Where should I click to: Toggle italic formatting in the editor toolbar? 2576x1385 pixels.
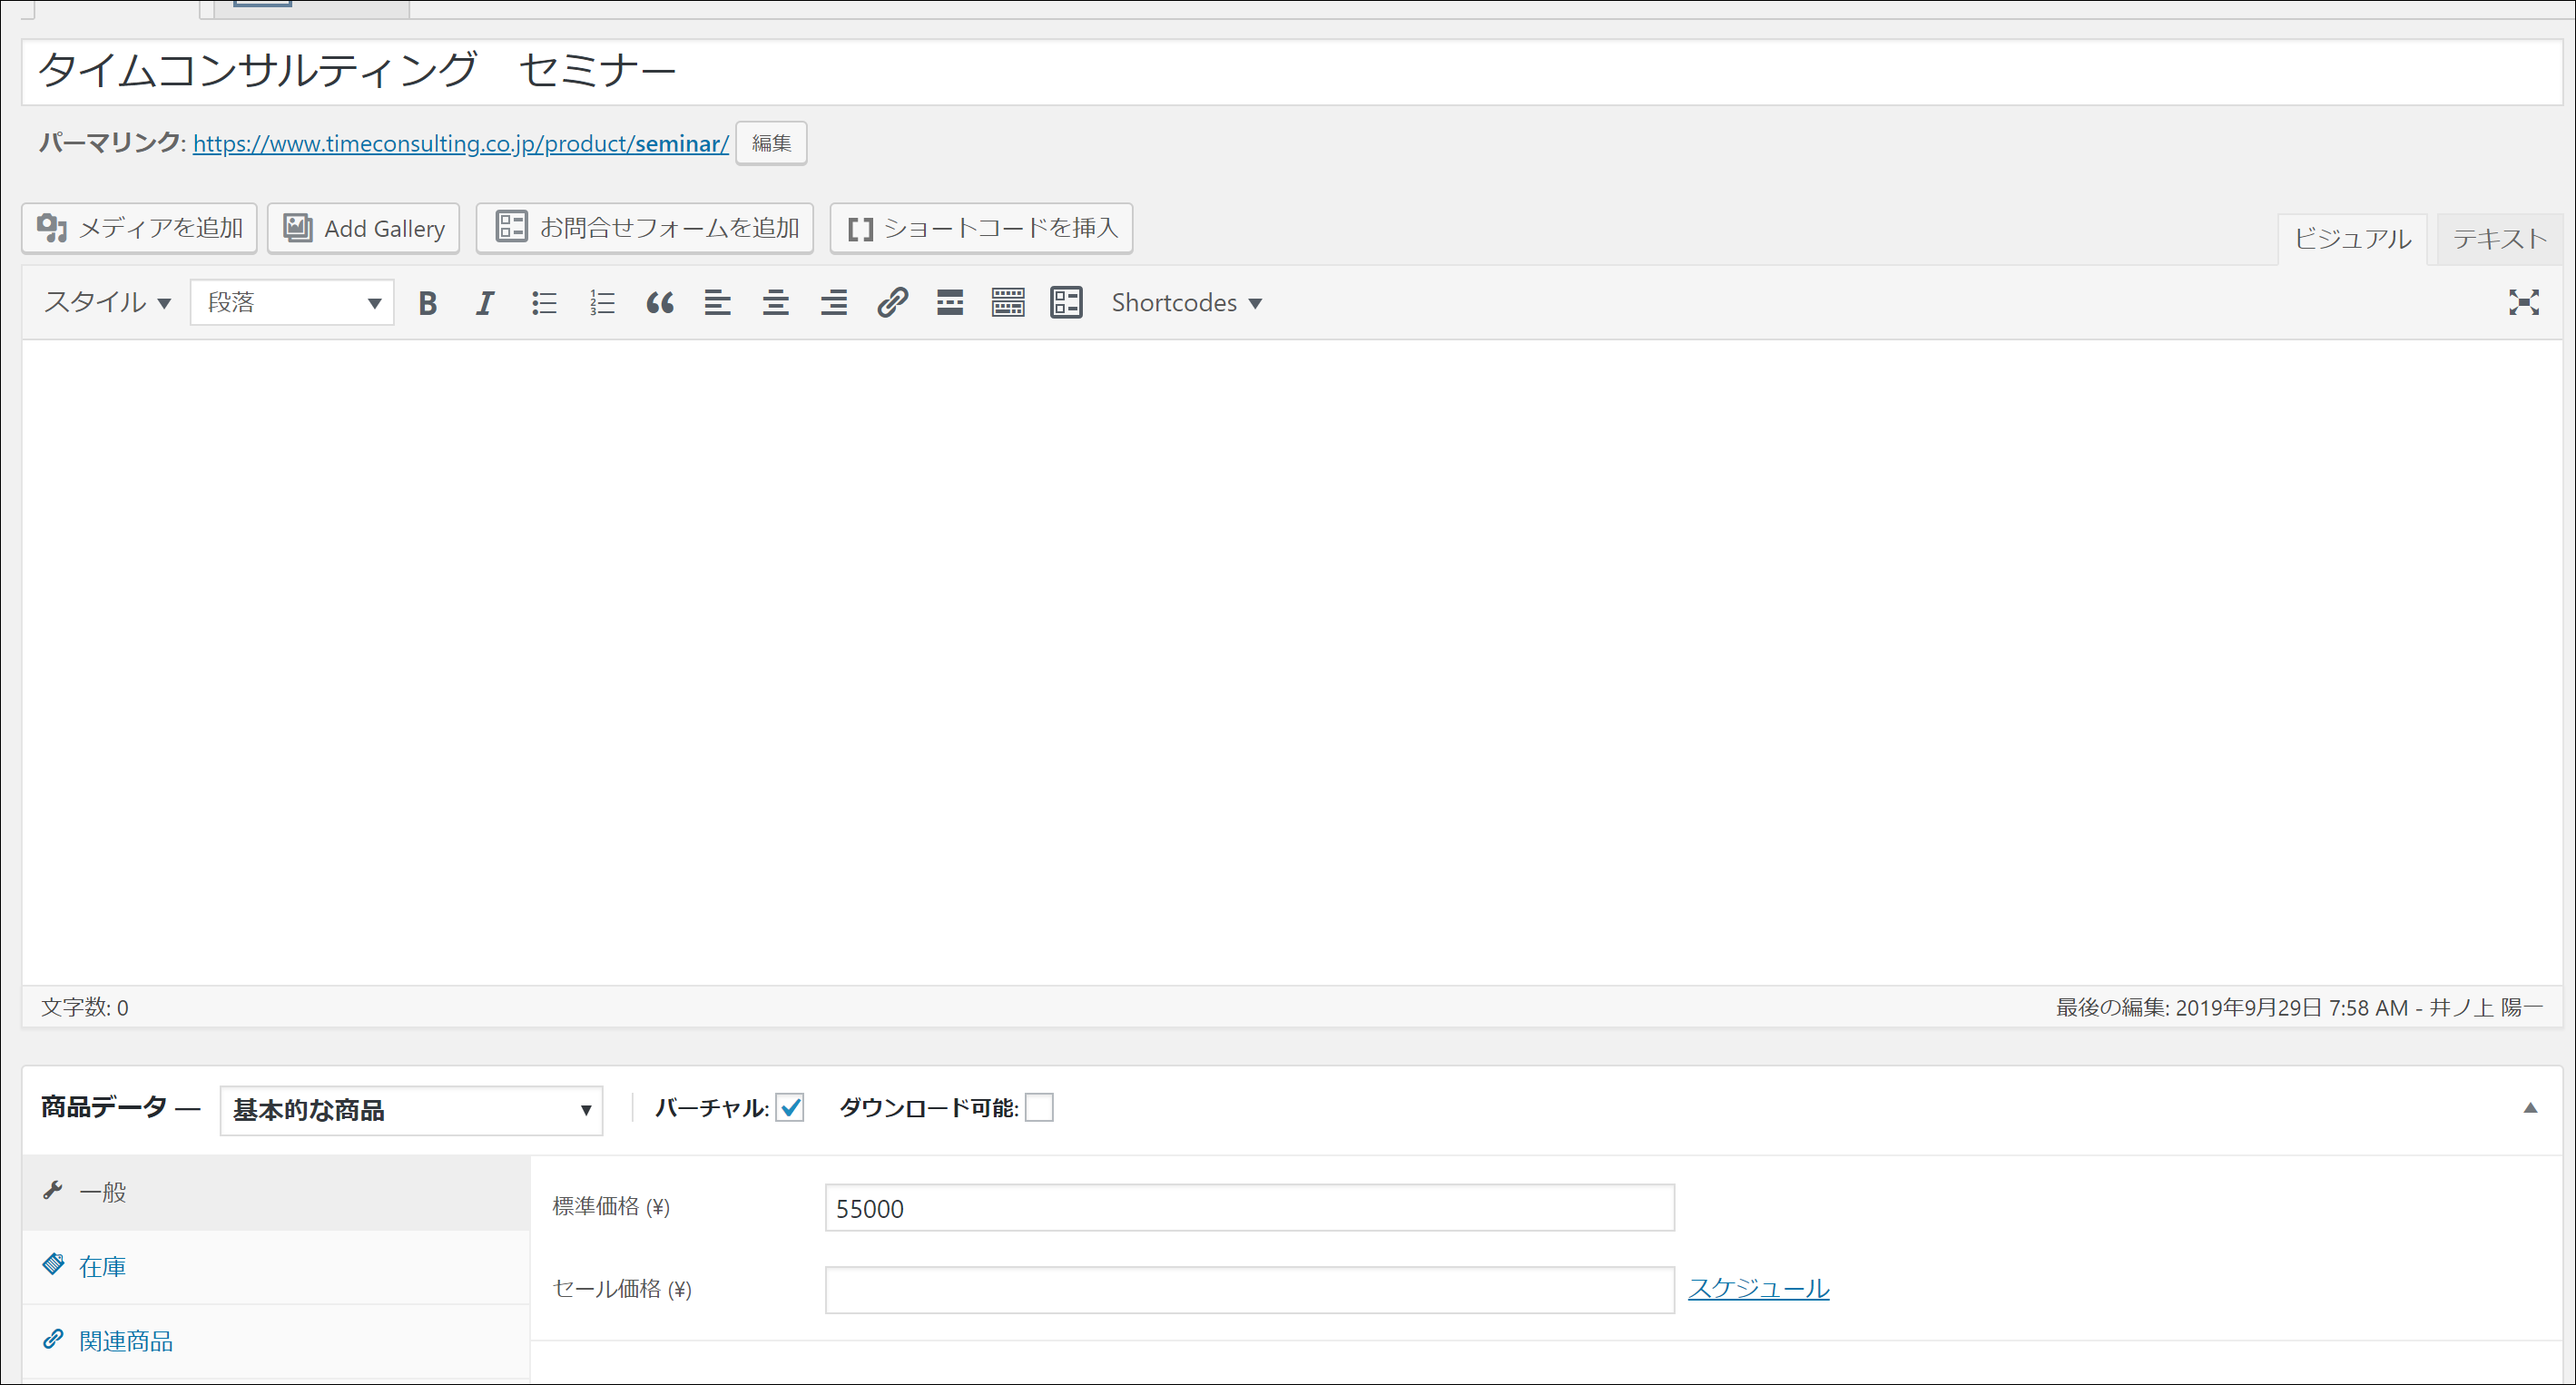[485, 303]
